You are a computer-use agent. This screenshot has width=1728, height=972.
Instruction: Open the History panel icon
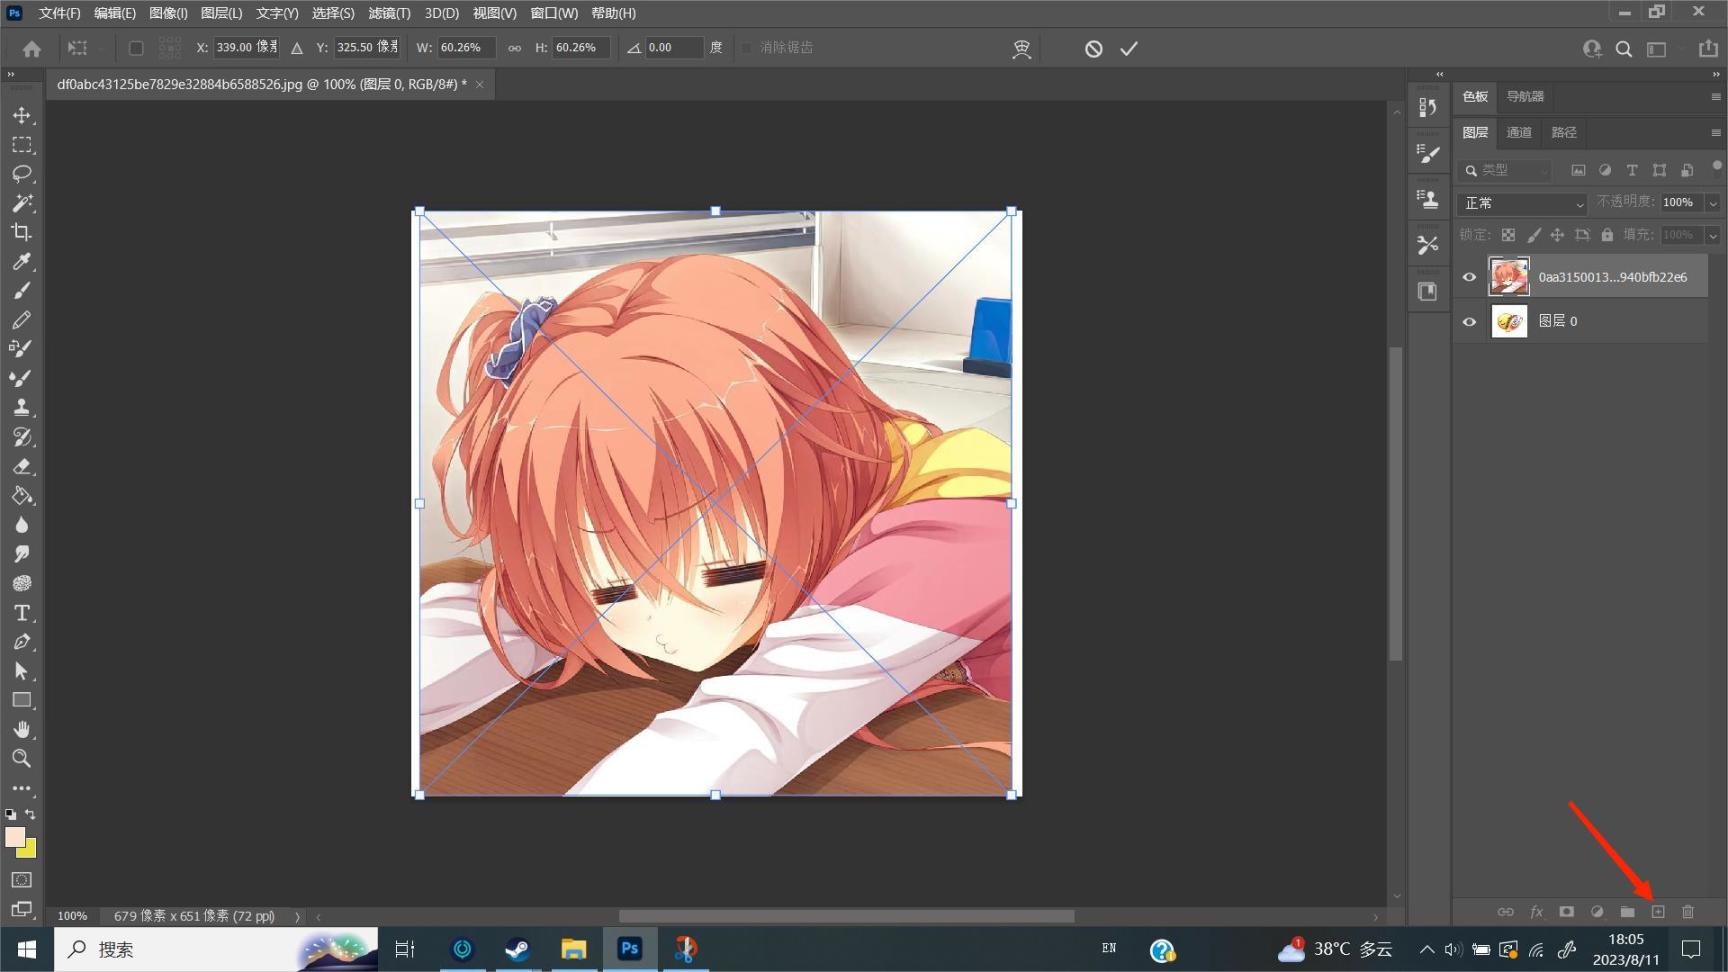point(1428,107)
